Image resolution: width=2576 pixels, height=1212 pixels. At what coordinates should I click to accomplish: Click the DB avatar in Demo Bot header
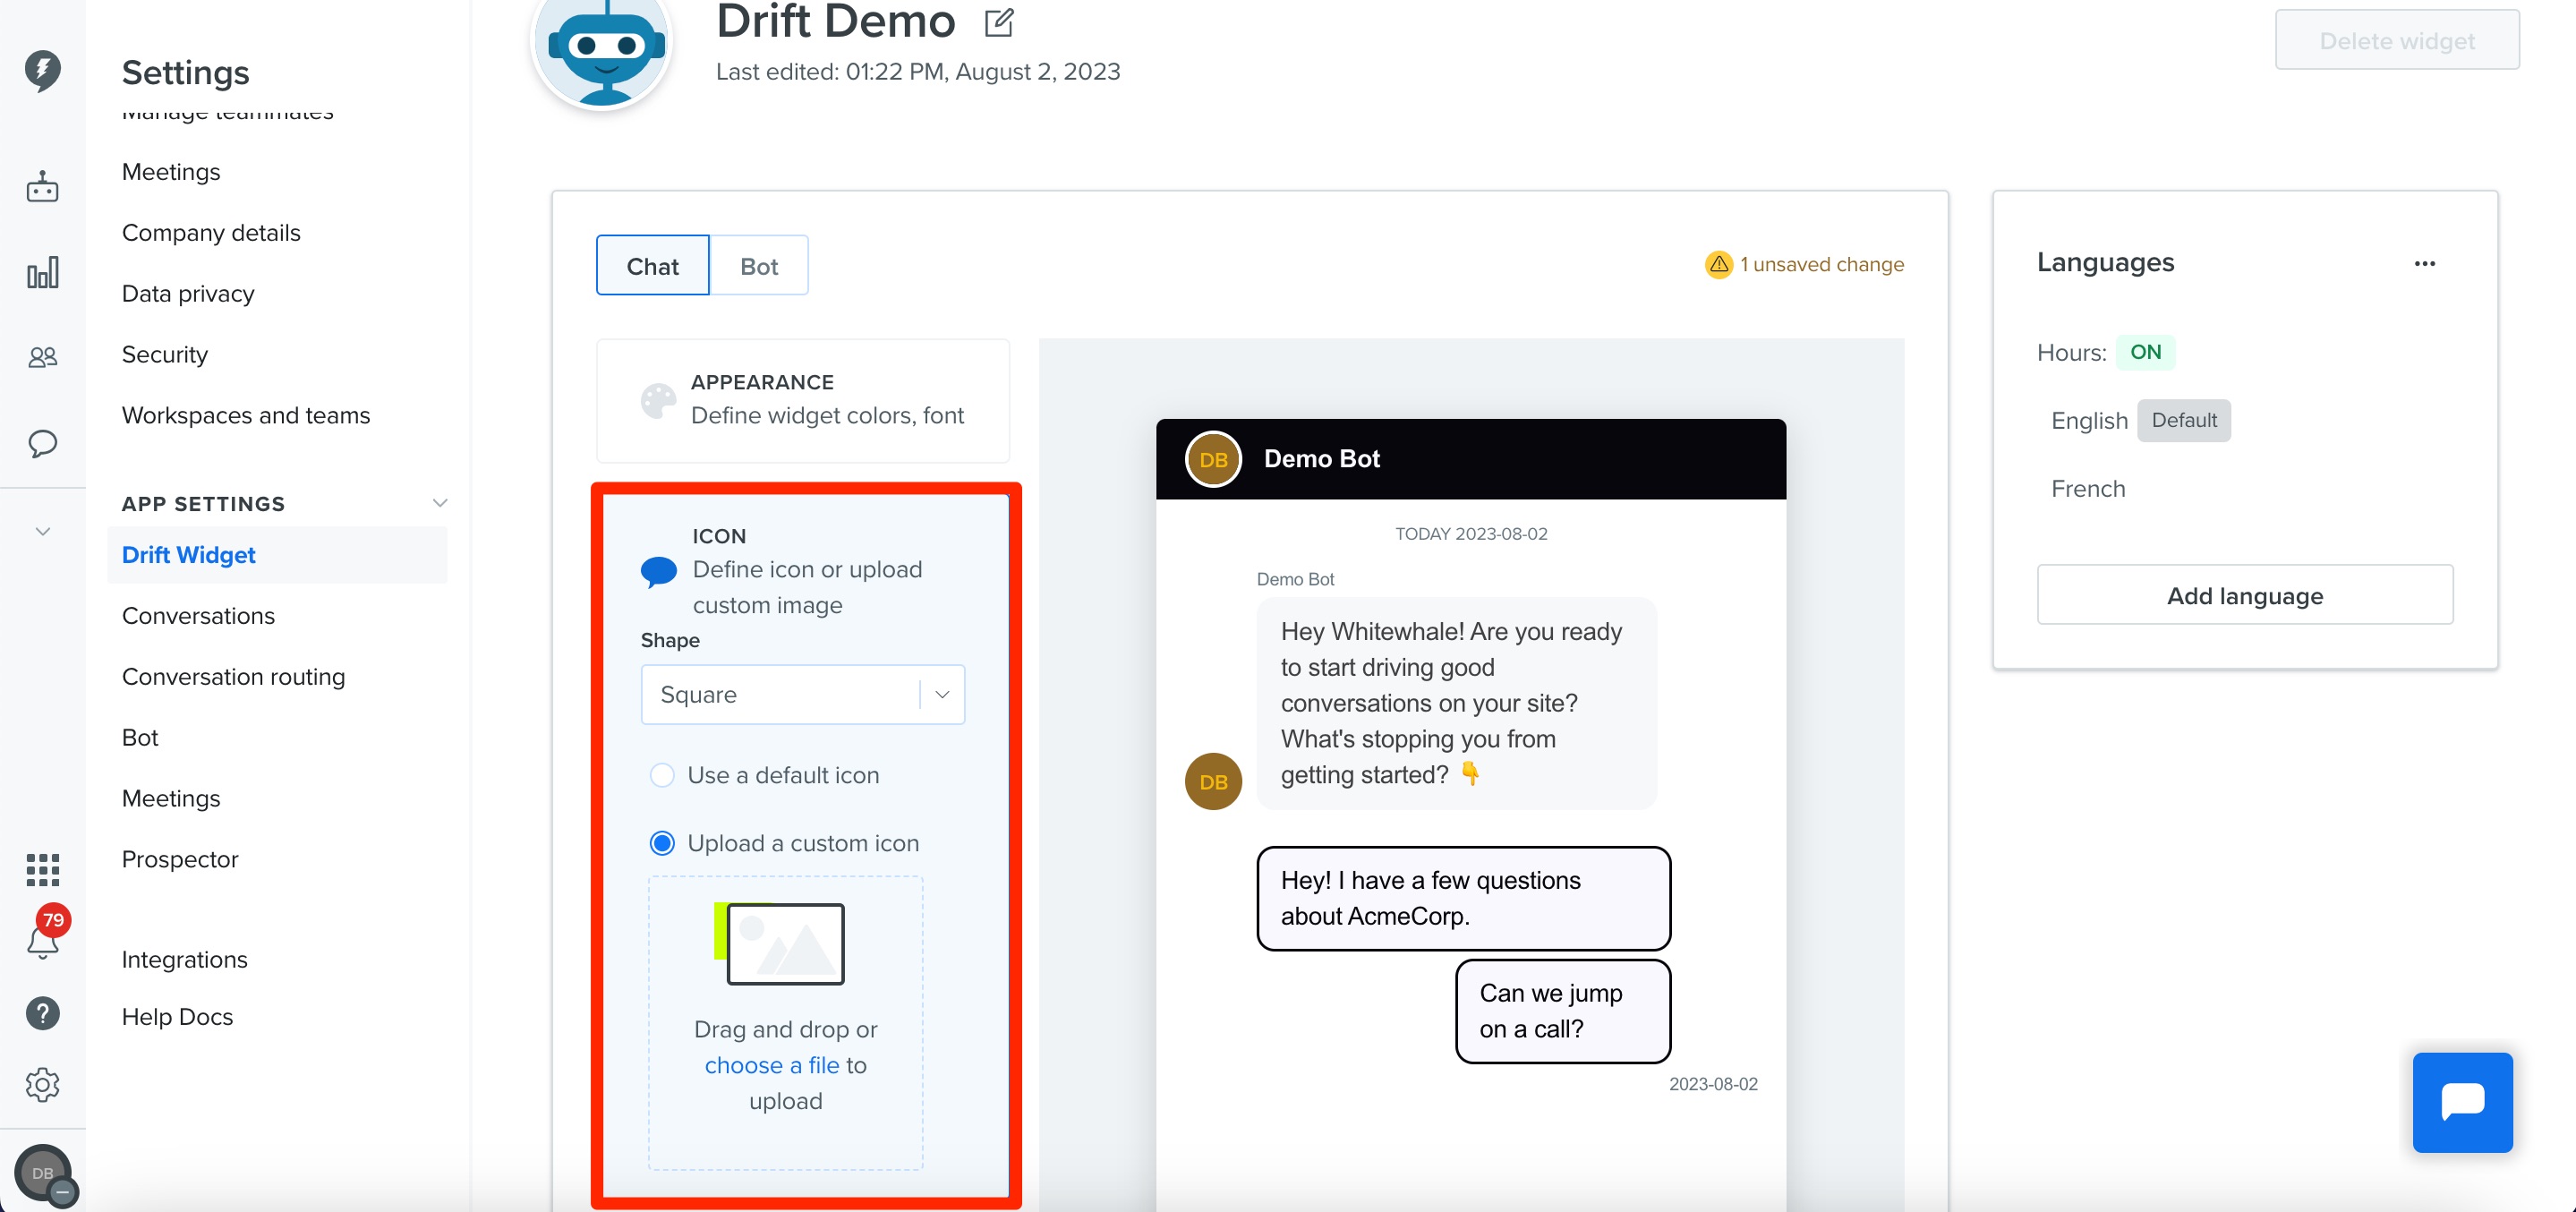click(1212, 459)
